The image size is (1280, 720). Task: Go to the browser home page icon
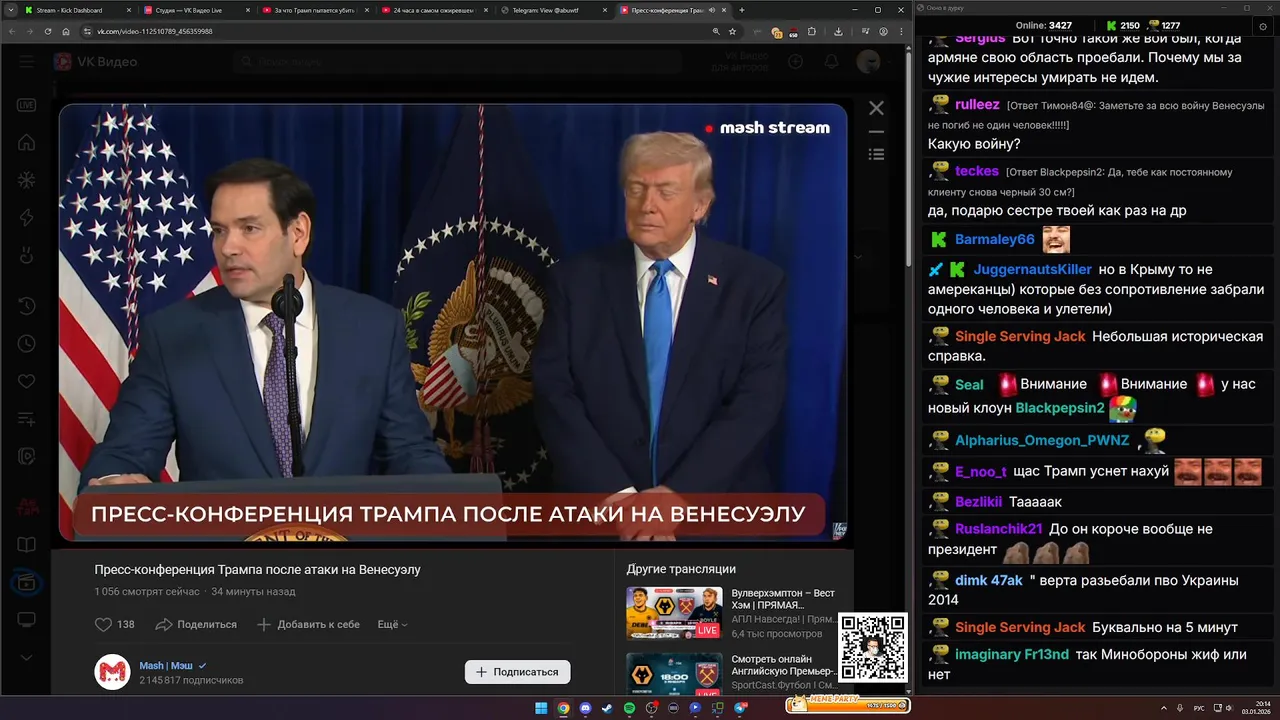click(66, 31)
